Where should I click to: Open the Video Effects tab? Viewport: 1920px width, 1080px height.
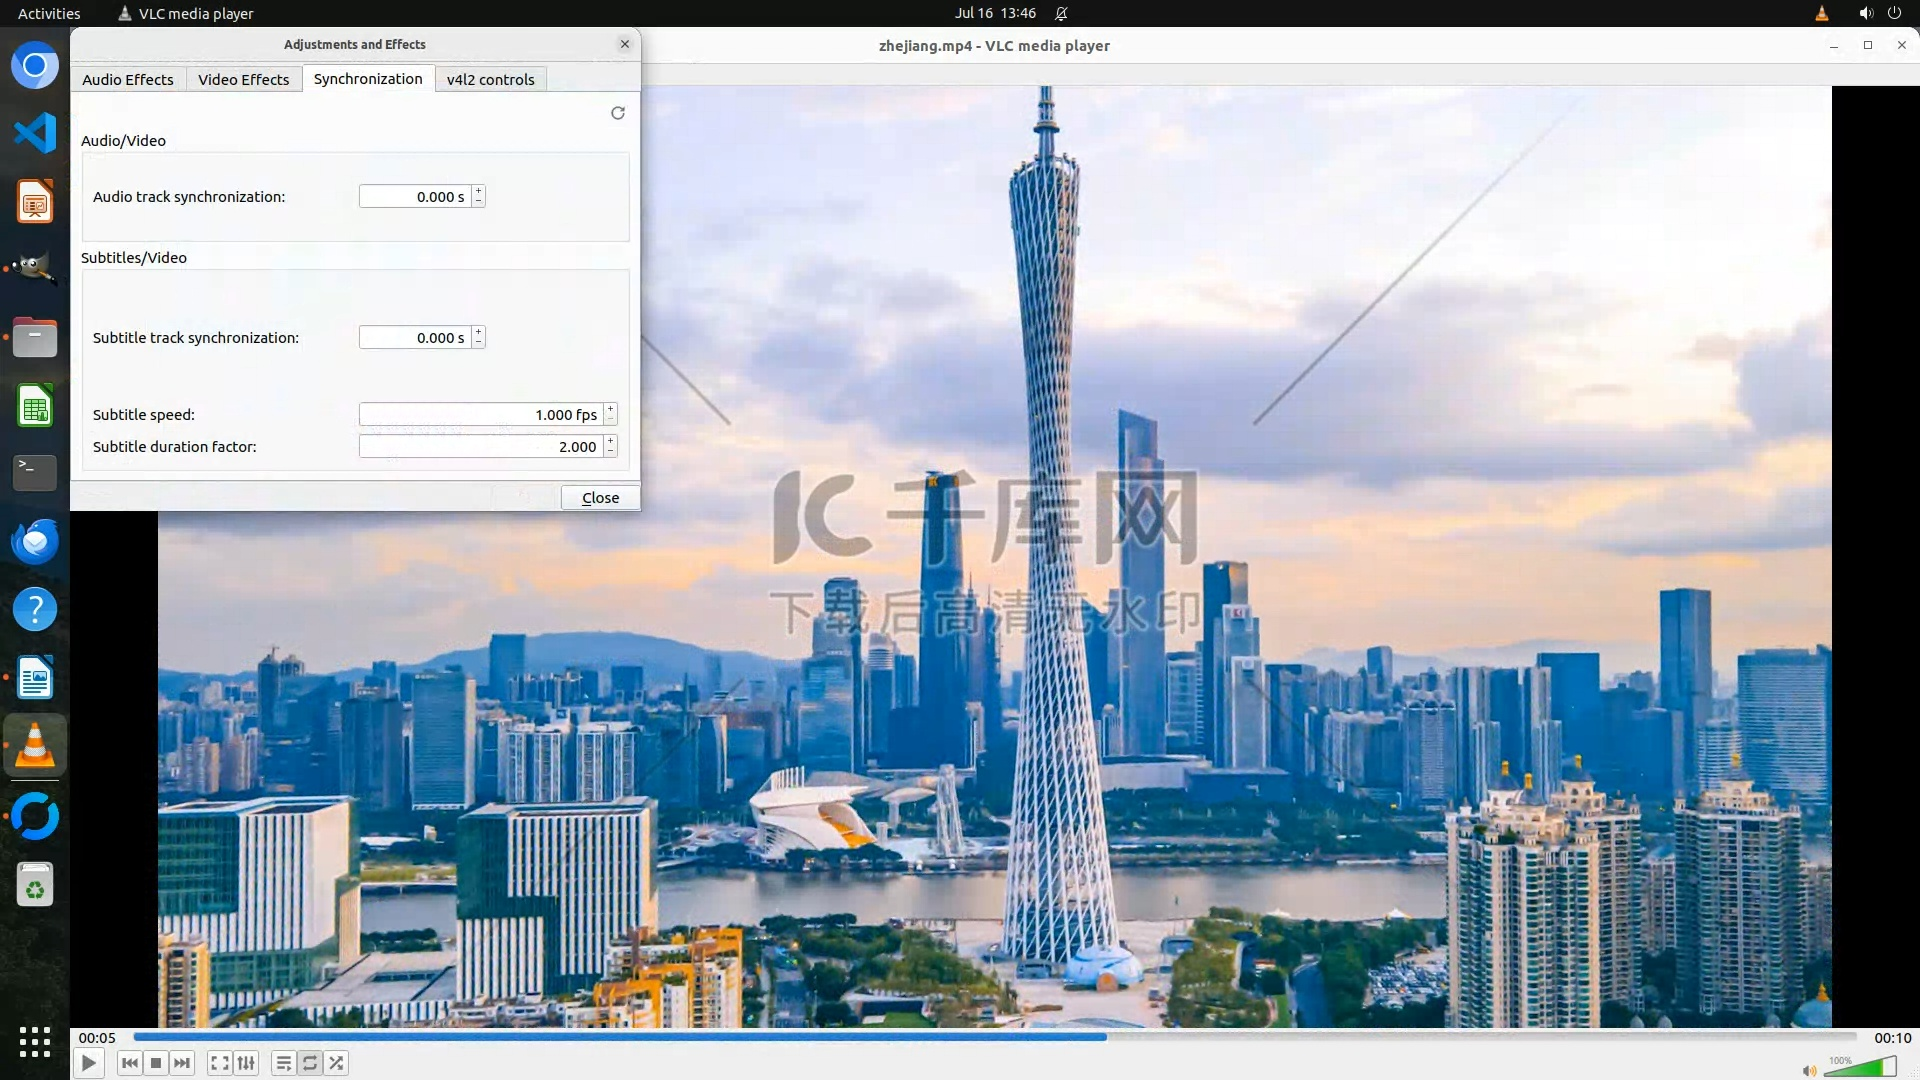pos(243,79)
